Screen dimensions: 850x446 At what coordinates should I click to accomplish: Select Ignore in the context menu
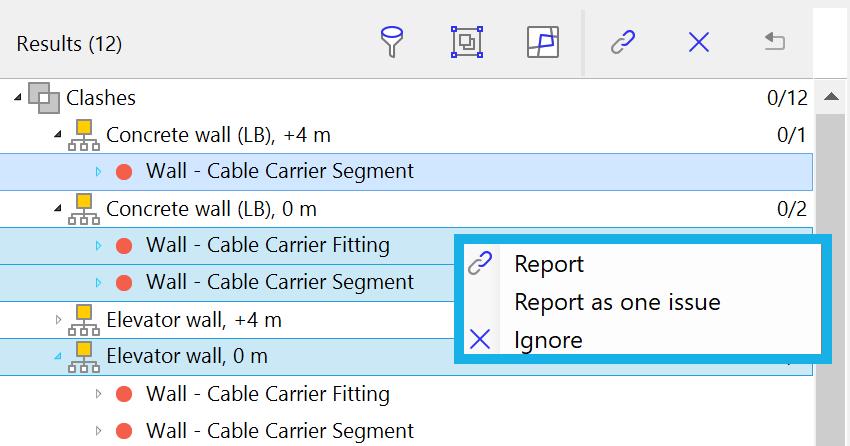pyautogui.click(x=548, y=340)
